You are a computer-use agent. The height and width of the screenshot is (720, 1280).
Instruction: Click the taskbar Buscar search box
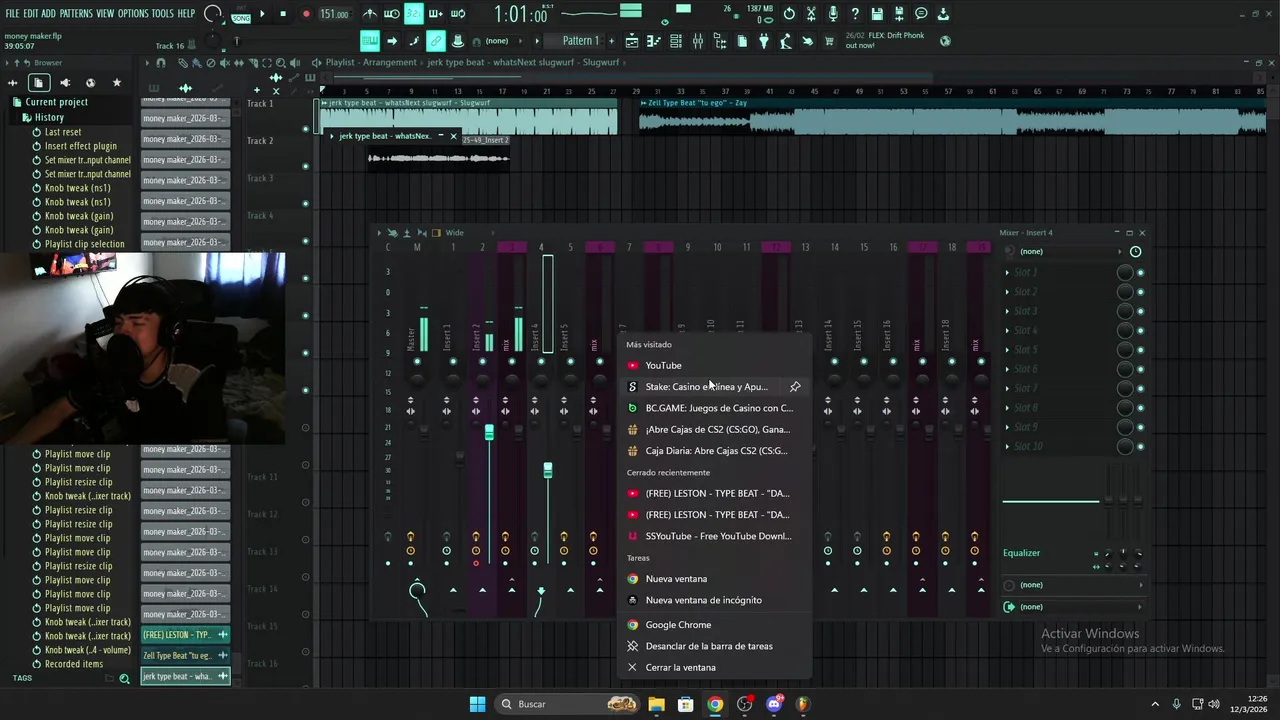point(568,704)
